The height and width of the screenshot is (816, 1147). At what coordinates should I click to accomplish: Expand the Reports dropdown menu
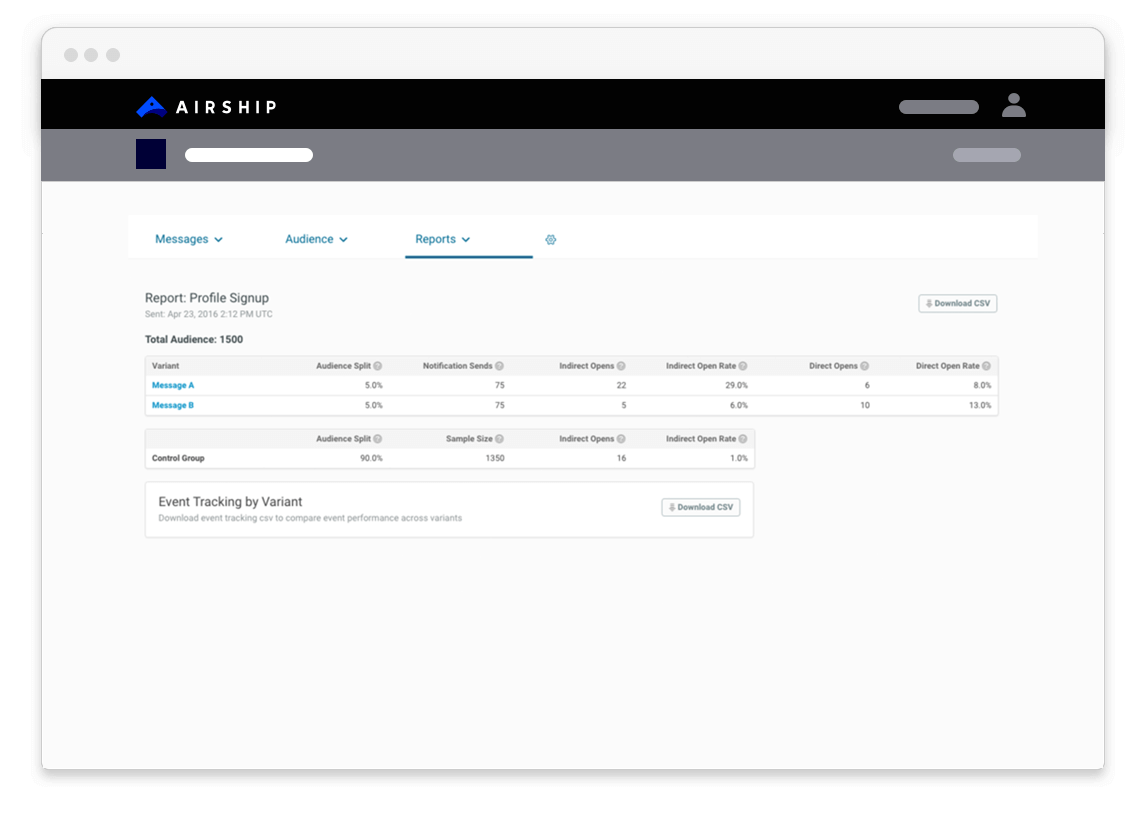(x=442, y=240)
